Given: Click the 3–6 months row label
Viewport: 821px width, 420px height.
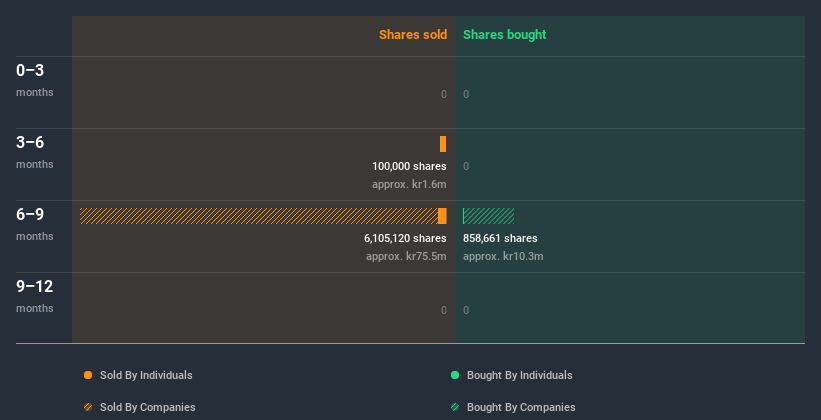Looking at the screenshot, I should 35,152.
